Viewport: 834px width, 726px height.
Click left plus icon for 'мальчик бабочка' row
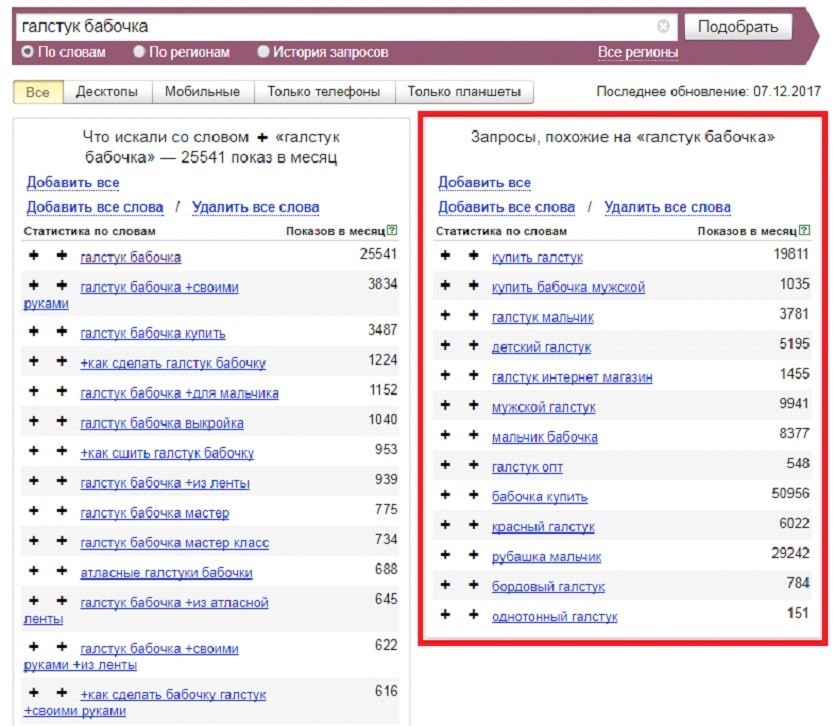(x=445, y=435)
